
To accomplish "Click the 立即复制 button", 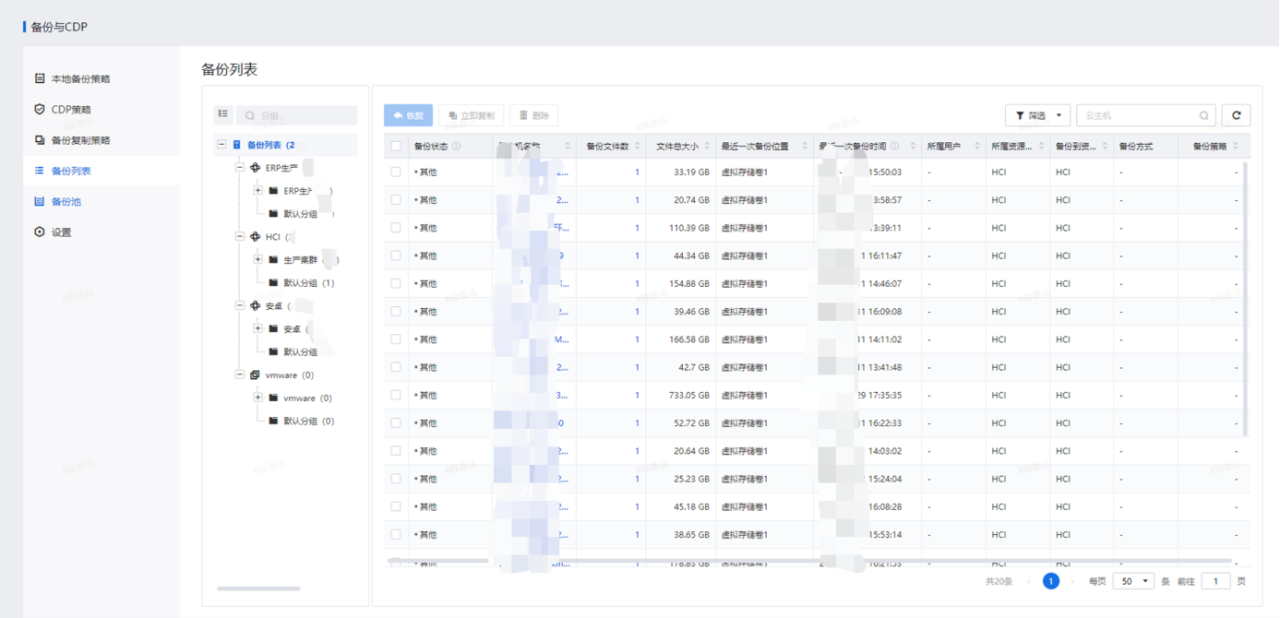I will tap(470, 116).
